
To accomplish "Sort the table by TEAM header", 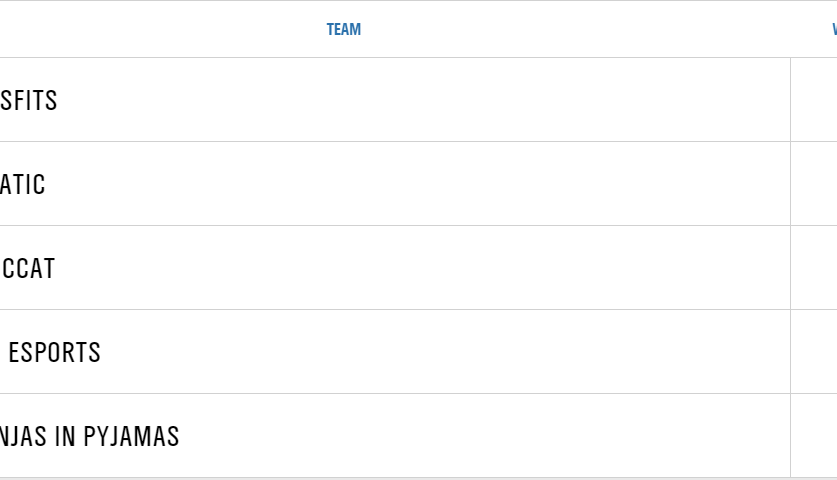I will click(343, 30).
